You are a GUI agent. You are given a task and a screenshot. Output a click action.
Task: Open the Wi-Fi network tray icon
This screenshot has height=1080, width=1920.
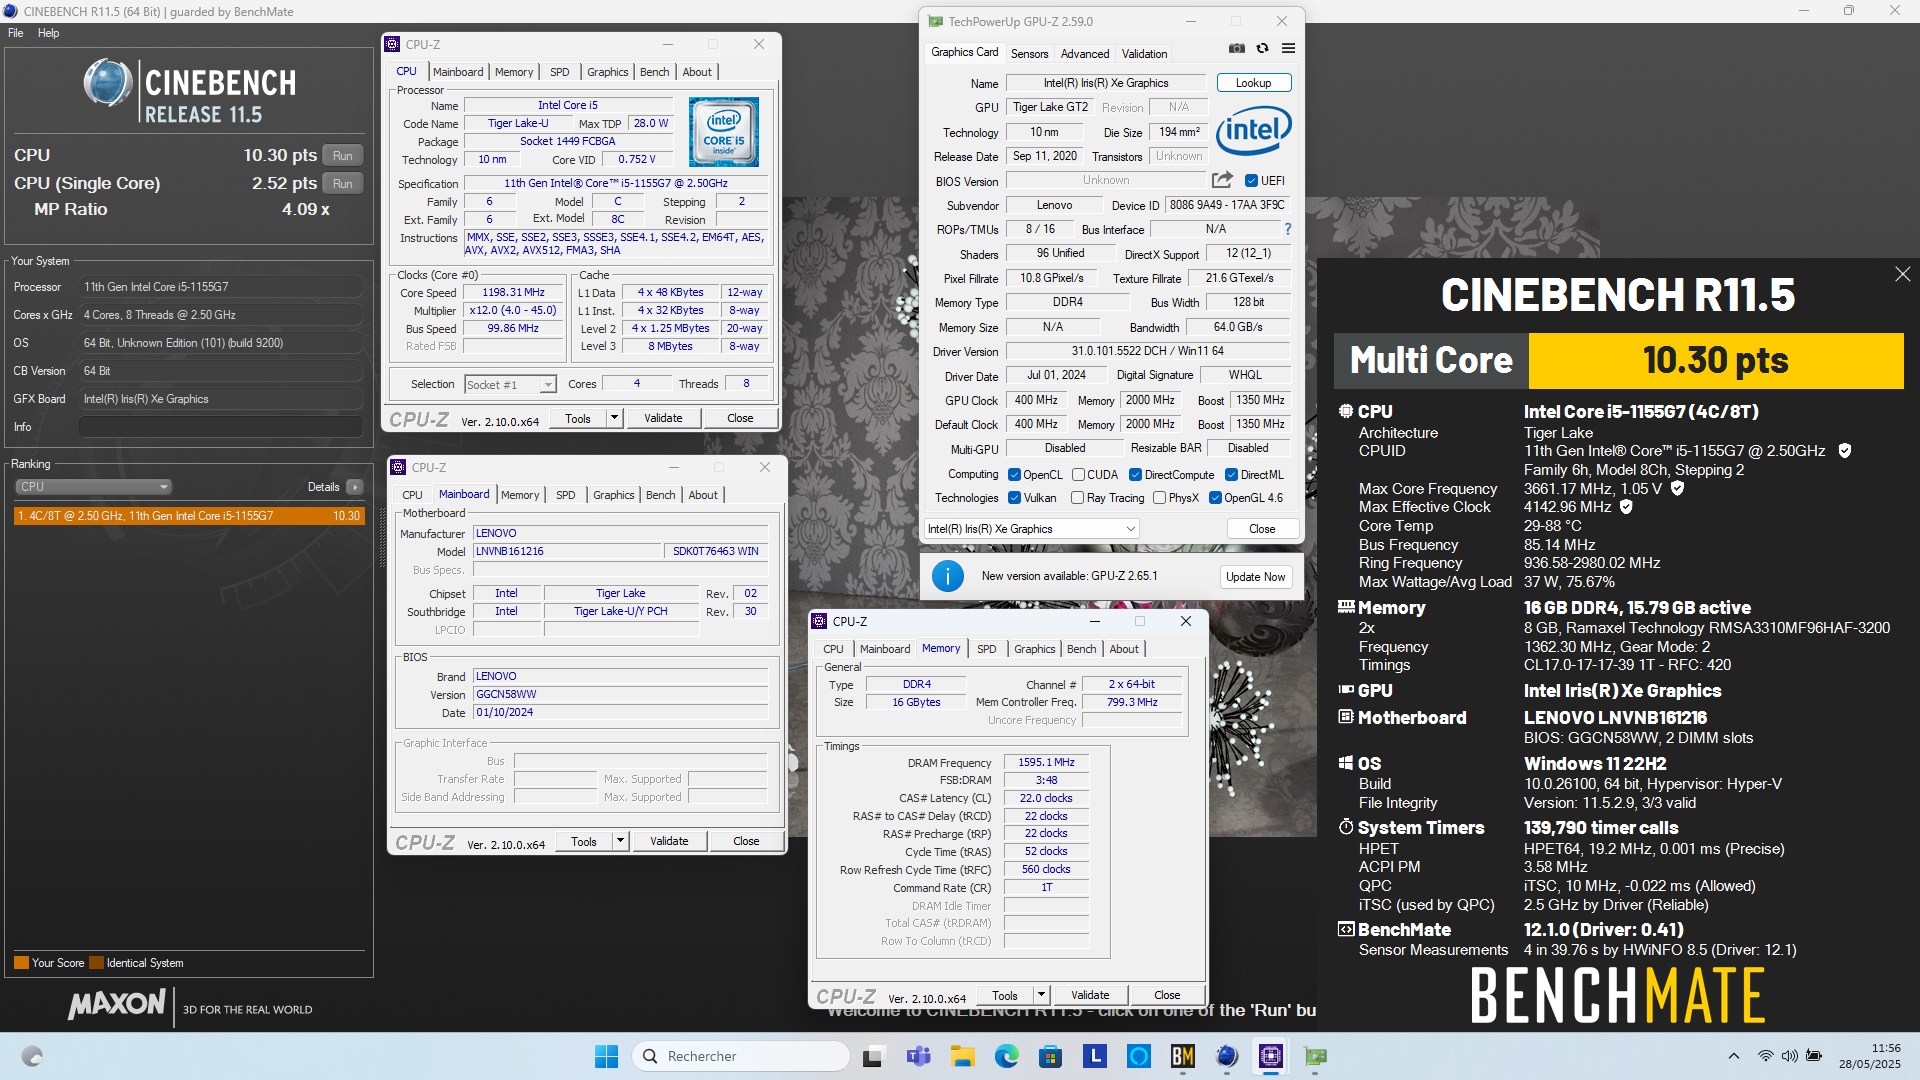click(1765, 1056)
